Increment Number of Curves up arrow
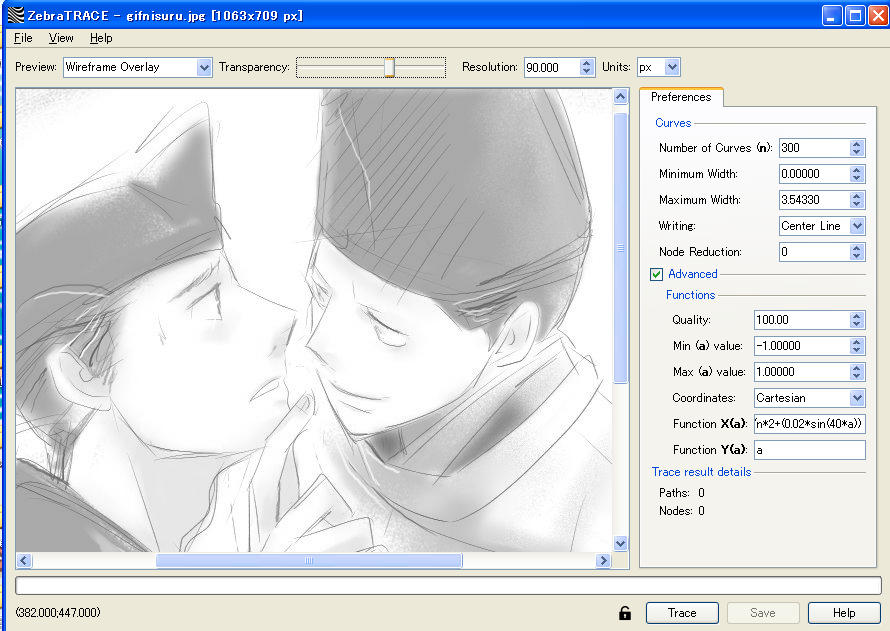Image resolution: width=890 pixels, height=631 pixels. pos(857,144)
